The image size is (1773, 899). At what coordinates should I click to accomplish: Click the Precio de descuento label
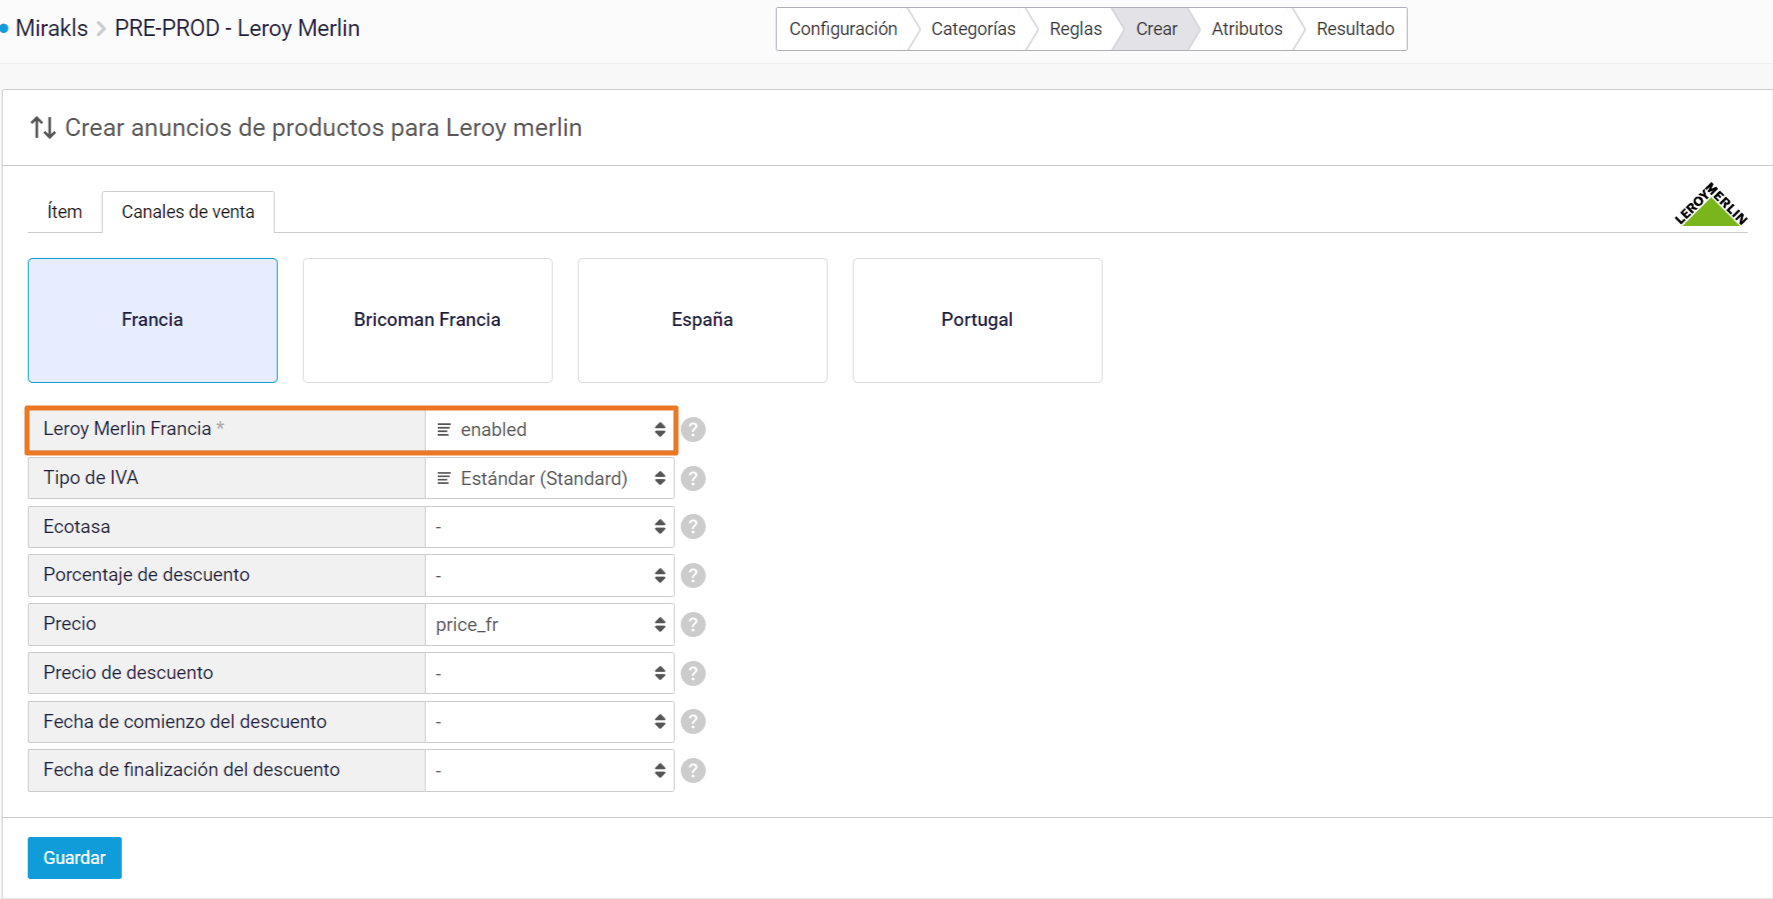click(x=128, y=673)
